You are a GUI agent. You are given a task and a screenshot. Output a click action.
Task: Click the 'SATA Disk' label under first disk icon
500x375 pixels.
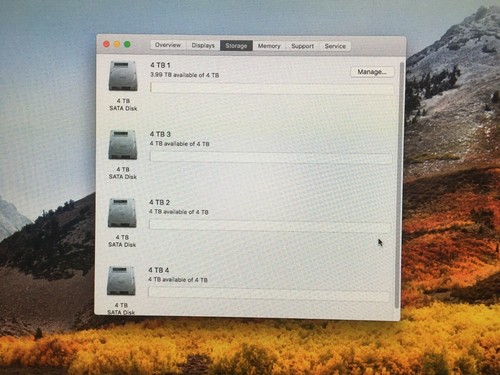[123, 108]
